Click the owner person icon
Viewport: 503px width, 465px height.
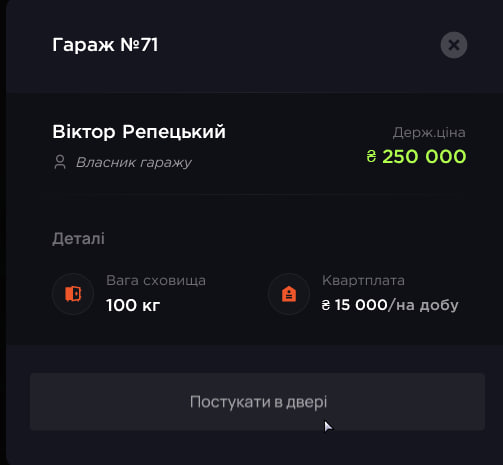point(60,162)
